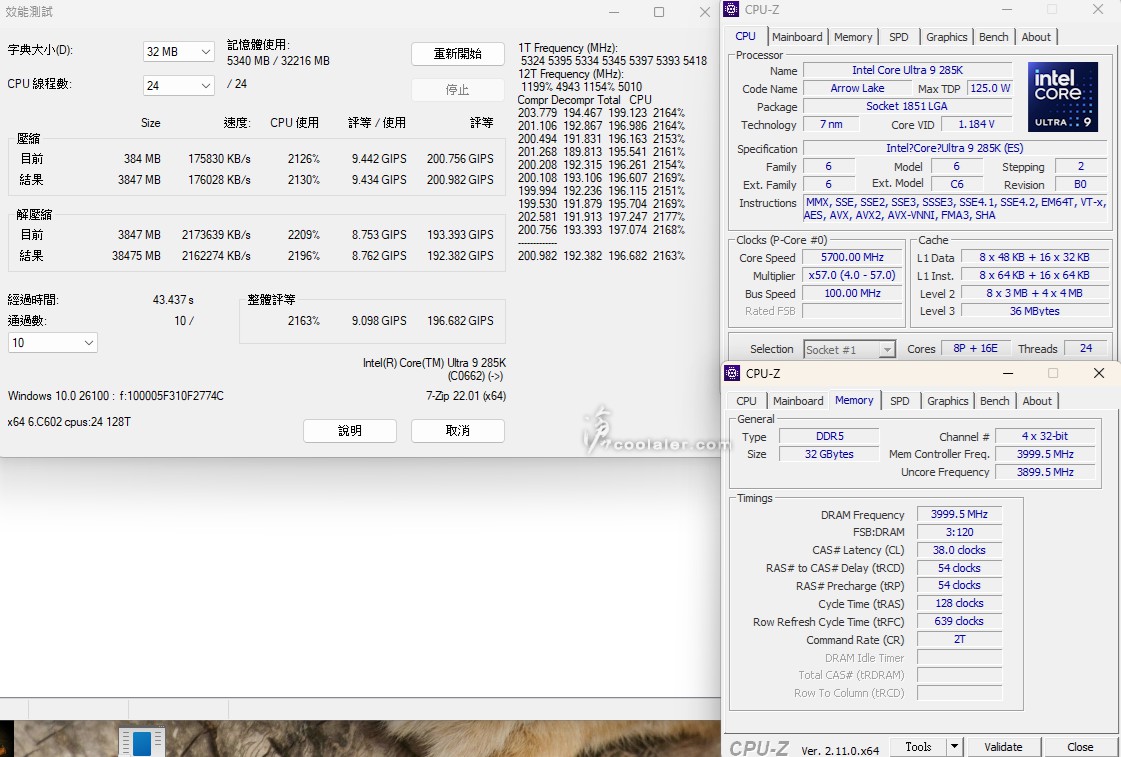Click the 3899.5 MHz uncore frequency value

pyautogui.click(x=1045, y=472)
